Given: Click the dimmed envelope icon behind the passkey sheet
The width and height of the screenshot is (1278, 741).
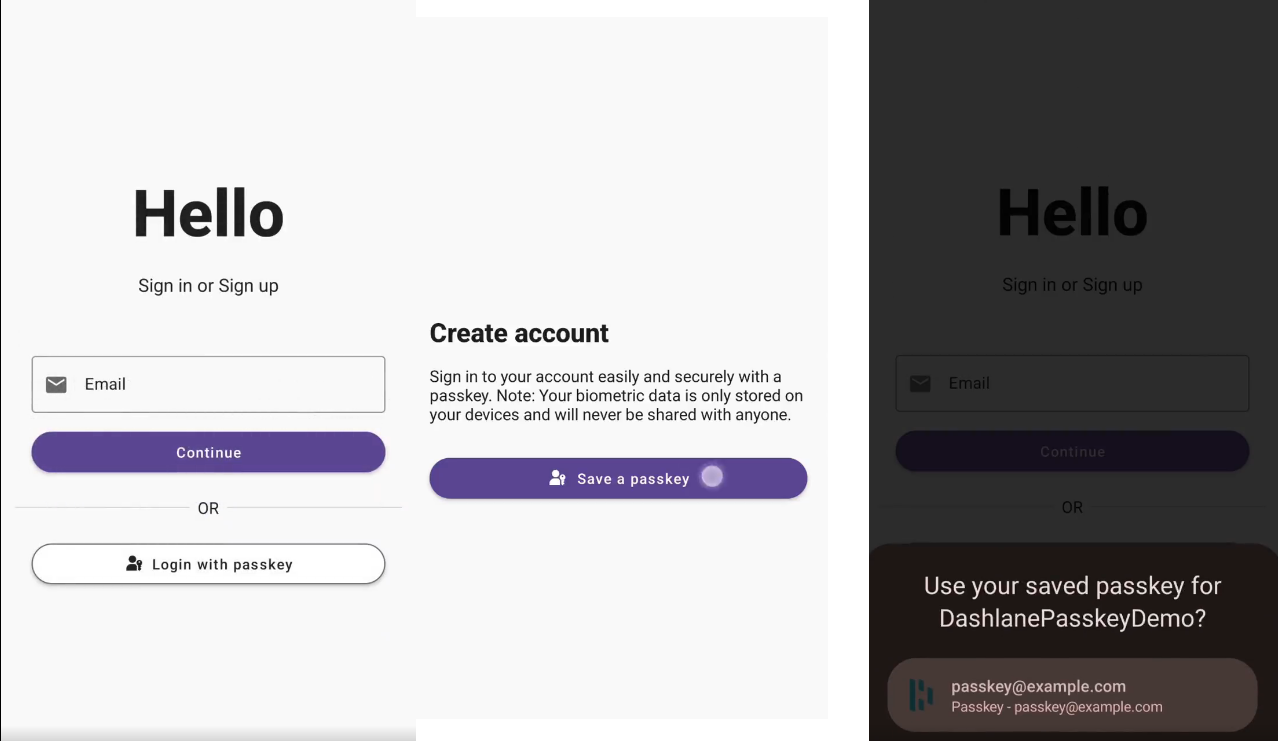Looking at the screenshot, I should (920, 383).
